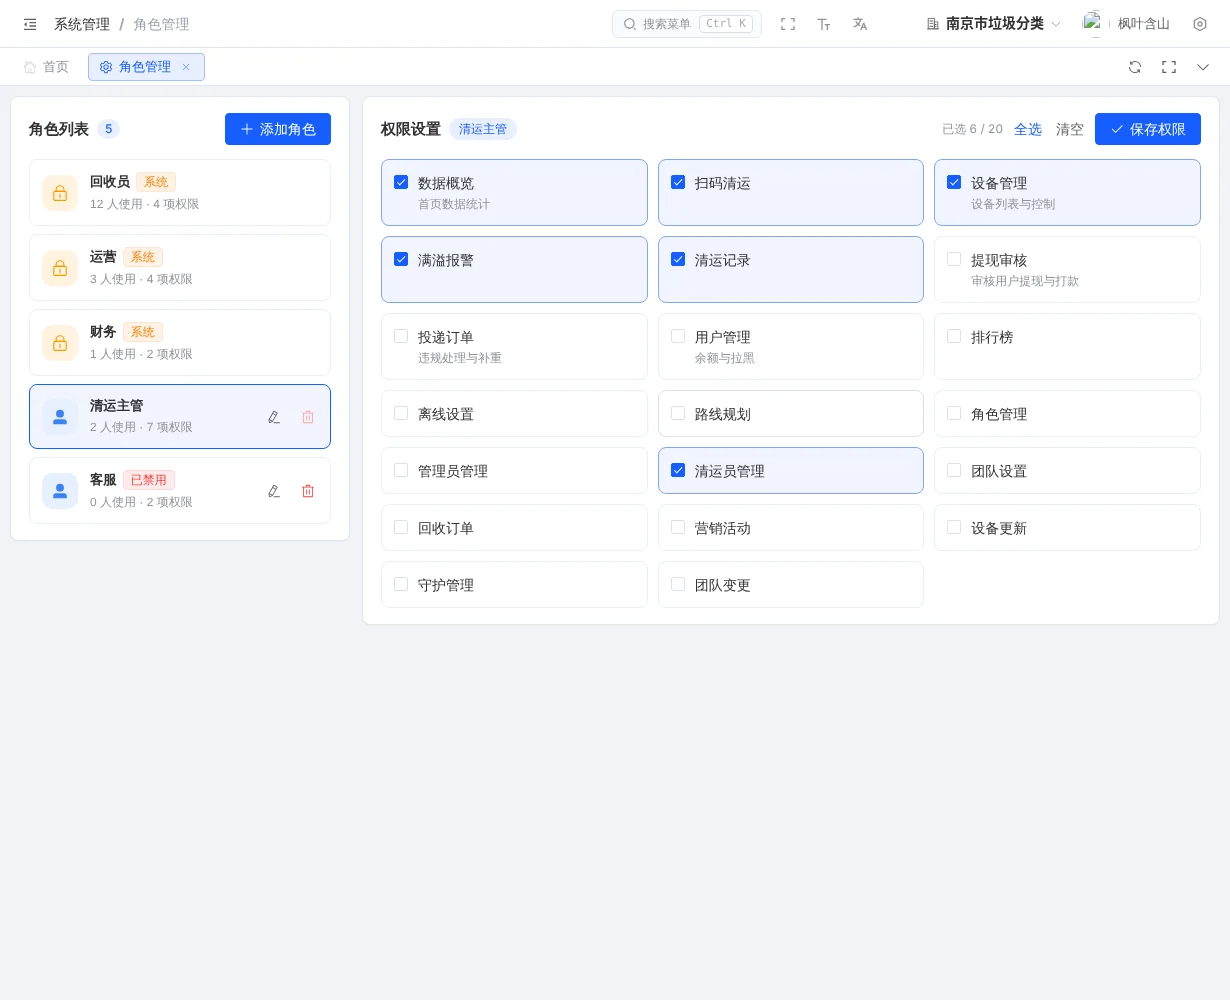Image resolution: width=1230 pixels, height=1000 pixels.
Task: Go to 系统管理 breadcrumb
Action: click(82, 24)
